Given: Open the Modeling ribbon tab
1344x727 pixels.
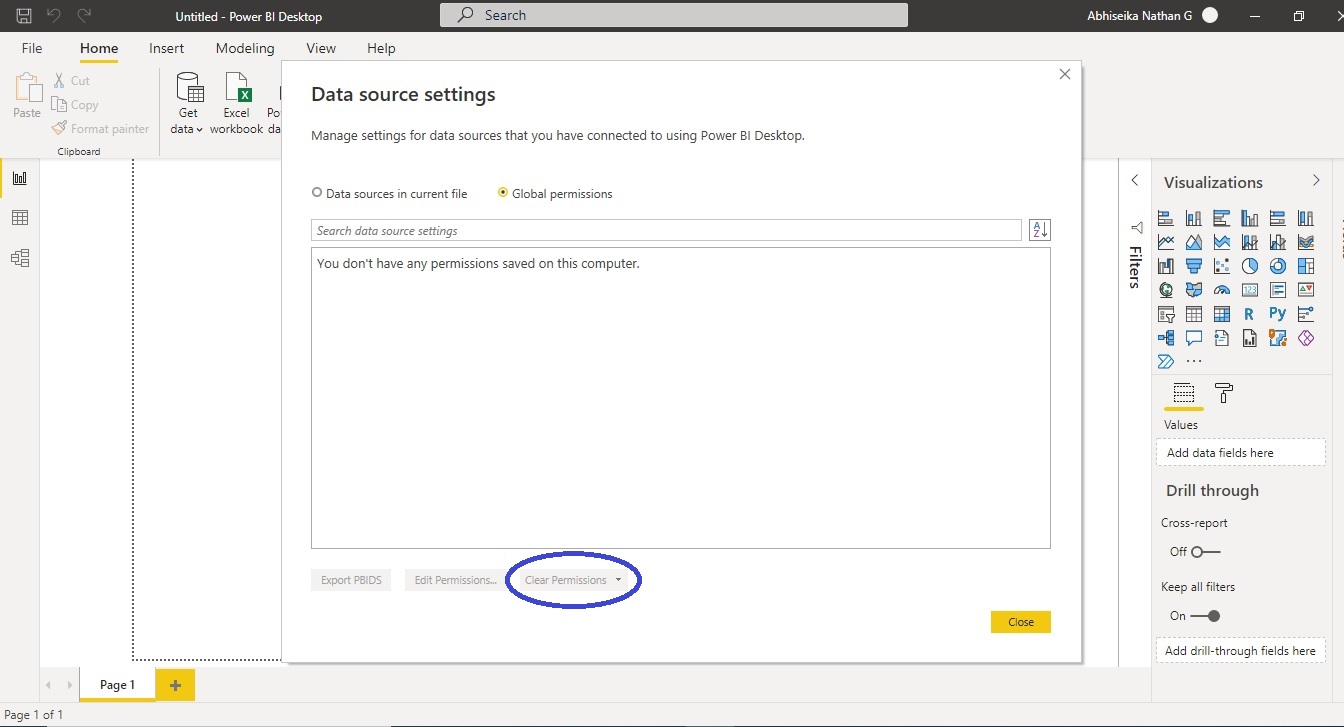Looking at the screenshot, I should point(245,48).
